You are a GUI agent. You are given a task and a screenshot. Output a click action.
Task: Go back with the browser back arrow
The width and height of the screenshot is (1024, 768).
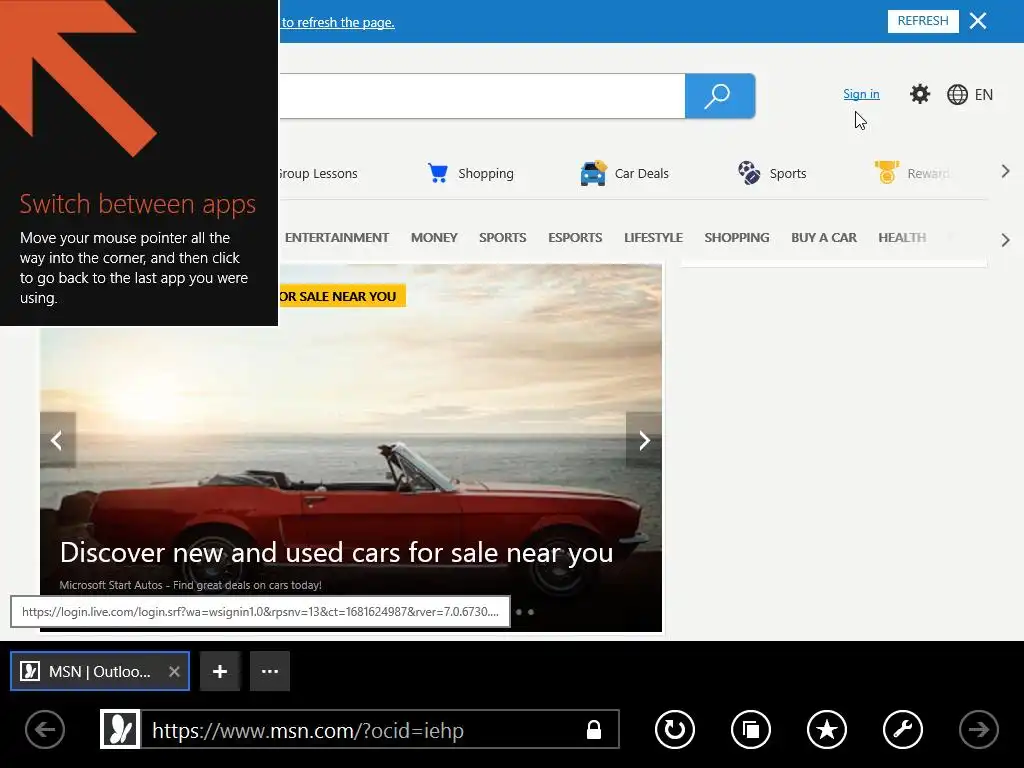pyautogui.click(x=44, y=729)
